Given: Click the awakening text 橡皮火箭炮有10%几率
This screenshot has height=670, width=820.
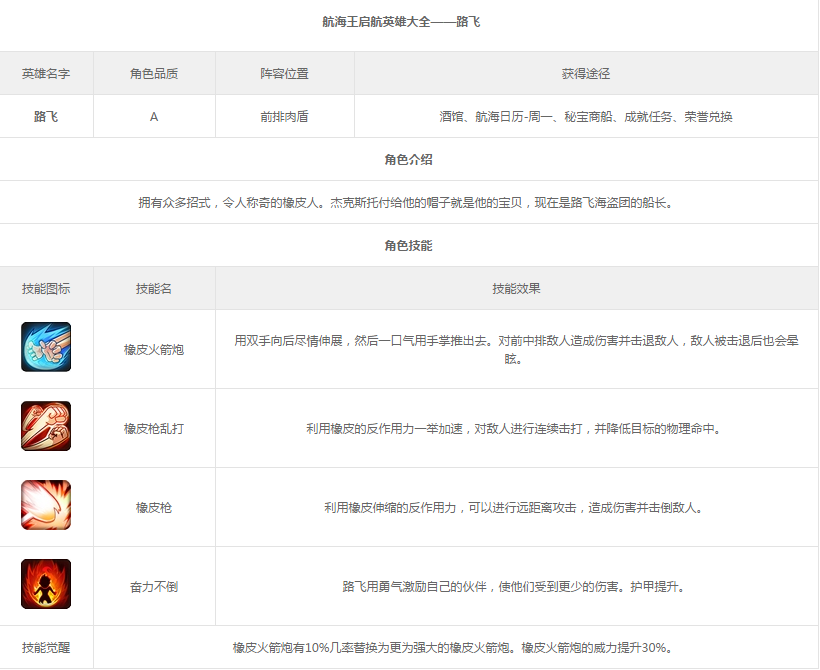Looking at the screenshot, I should [x=453, y=648].
